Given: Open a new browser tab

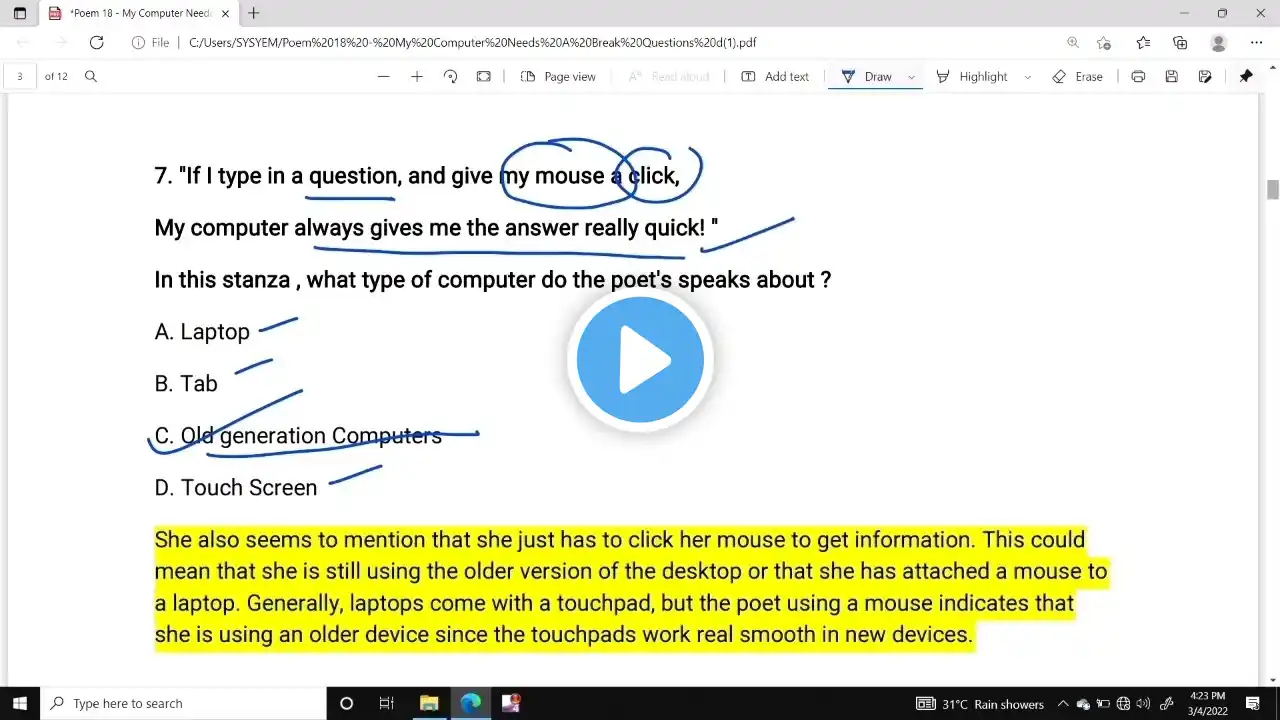Looking at the screenshot, I should tap(254, 13).
